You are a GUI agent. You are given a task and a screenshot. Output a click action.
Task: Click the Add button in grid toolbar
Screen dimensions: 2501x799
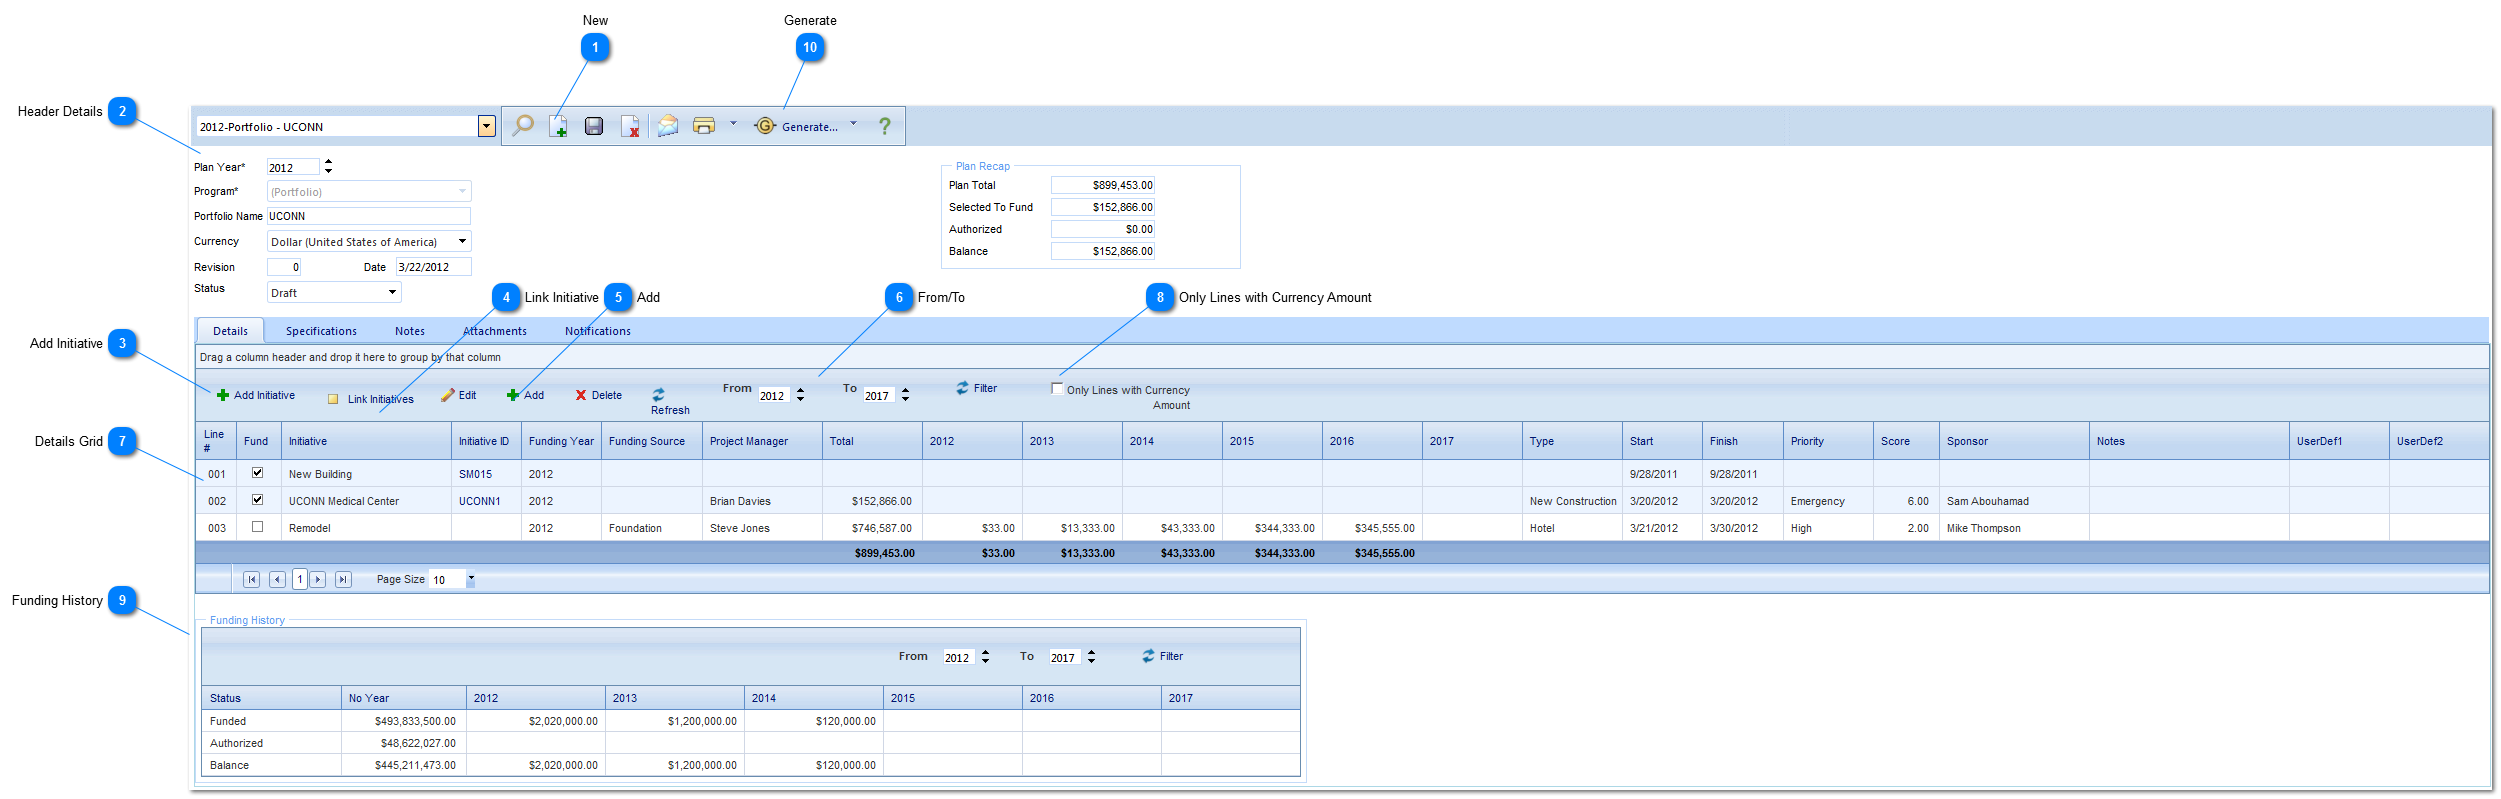[x=525, y=395]
